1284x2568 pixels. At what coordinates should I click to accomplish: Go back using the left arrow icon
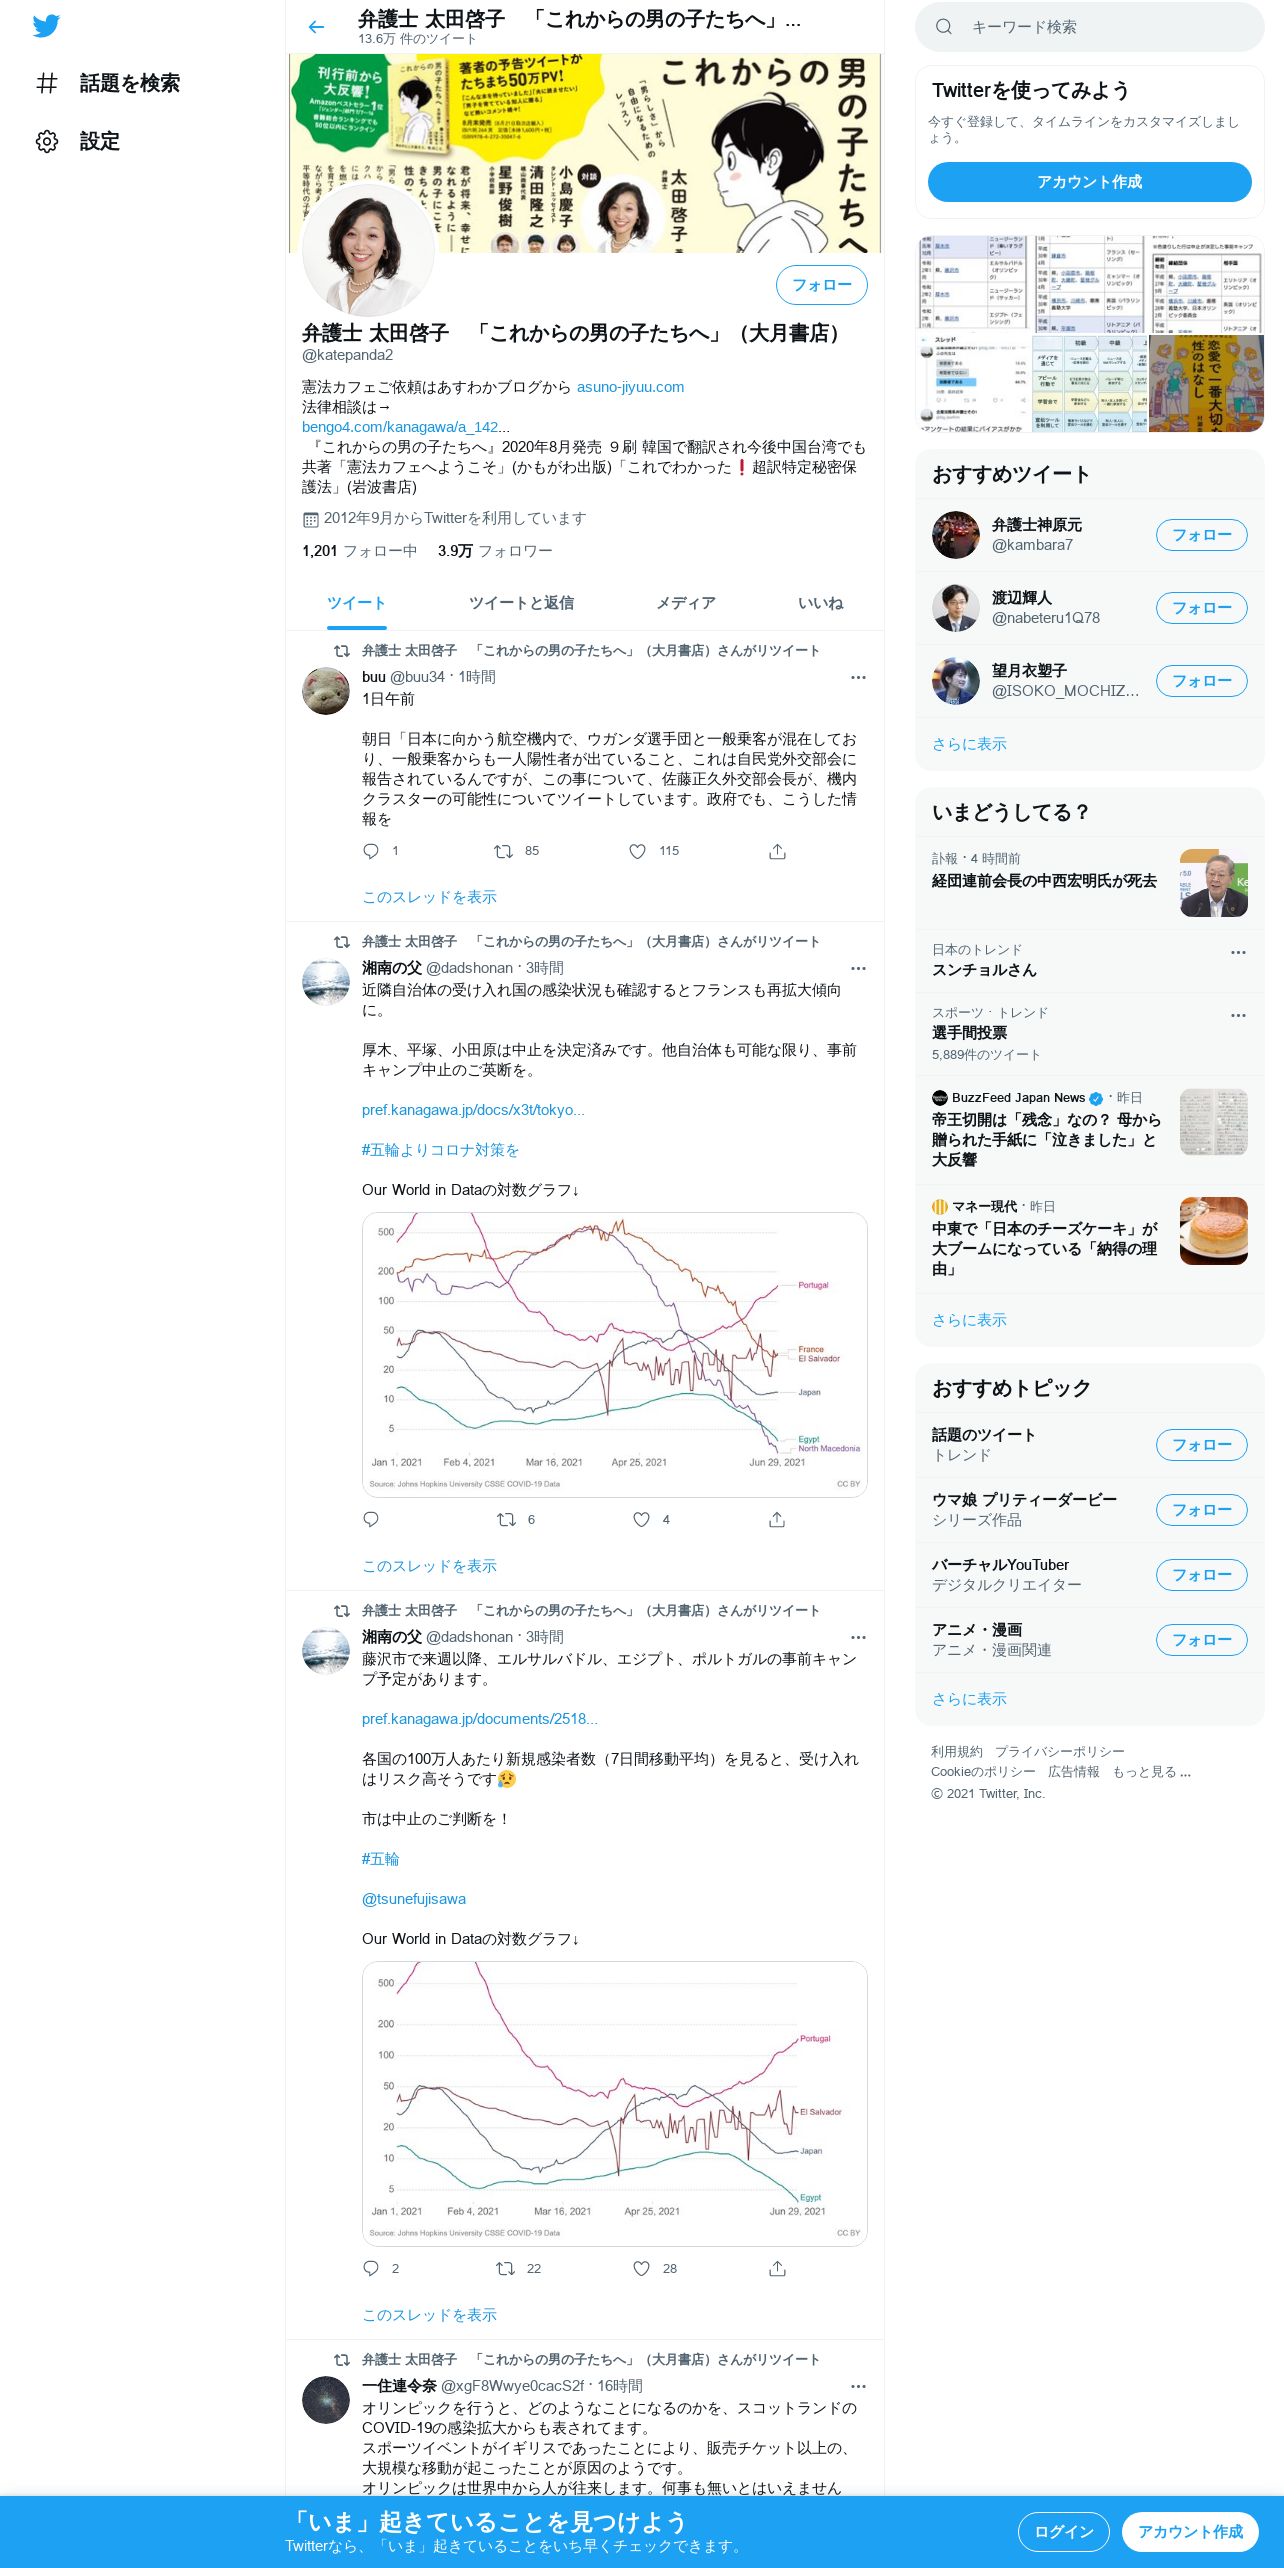pos(316,27)
